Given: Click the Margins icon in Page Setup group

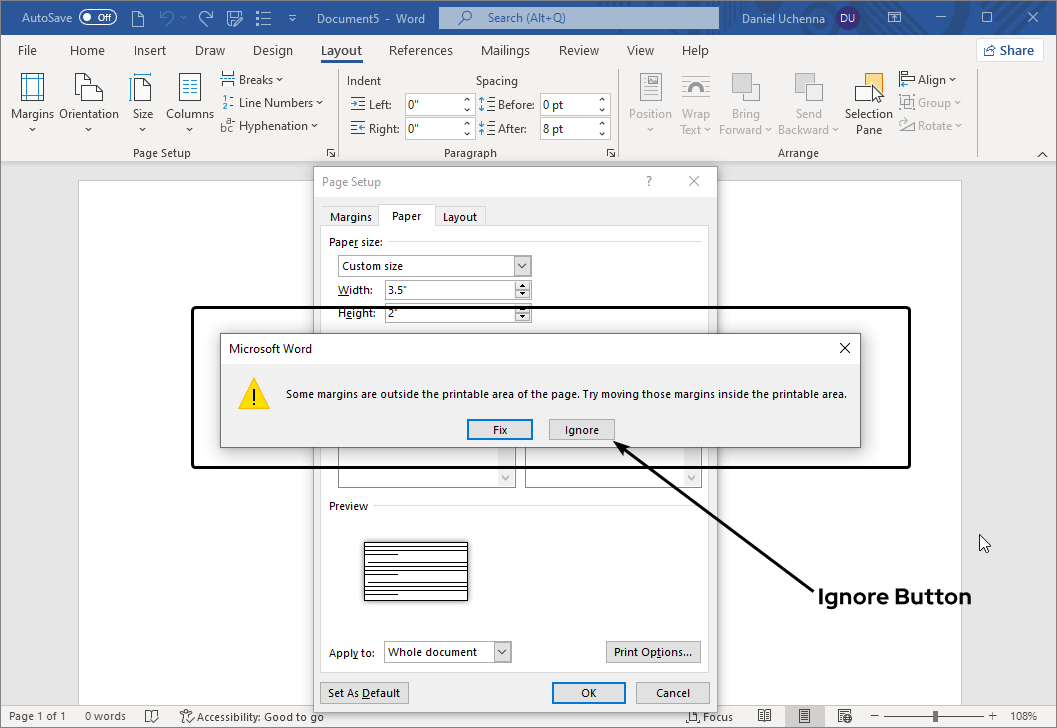Looking at the screenshot, I should tap(32, 90).
